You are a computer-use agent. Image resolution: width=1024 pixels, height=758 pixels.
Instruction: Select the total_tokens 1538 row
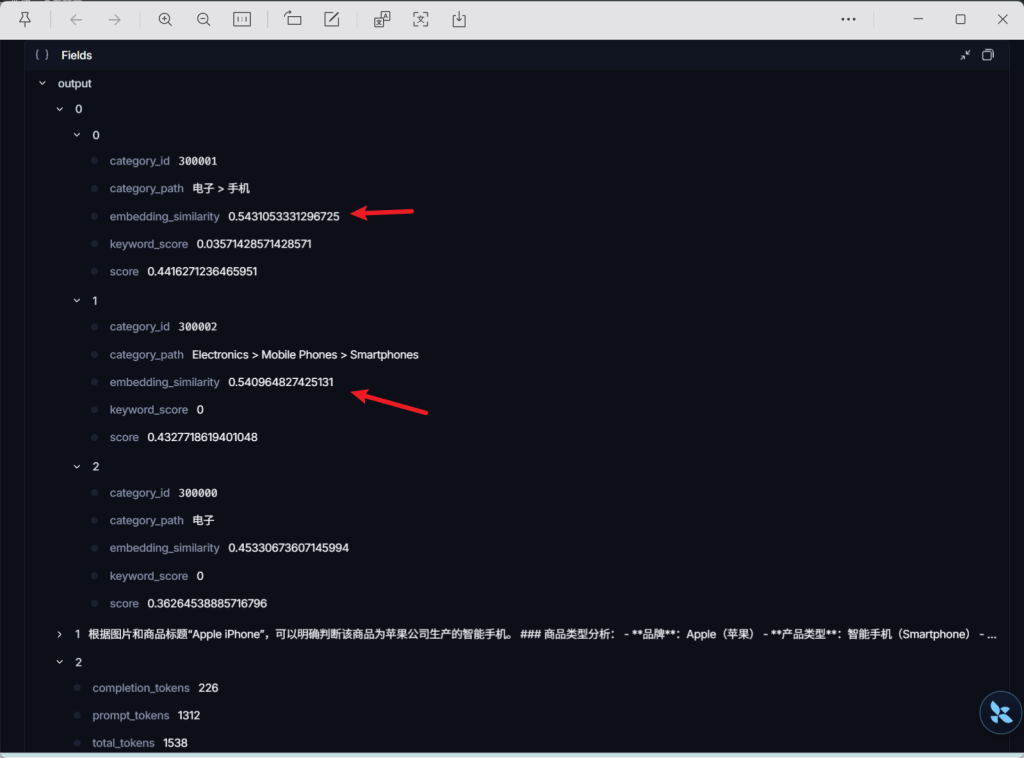coord(140,743)
